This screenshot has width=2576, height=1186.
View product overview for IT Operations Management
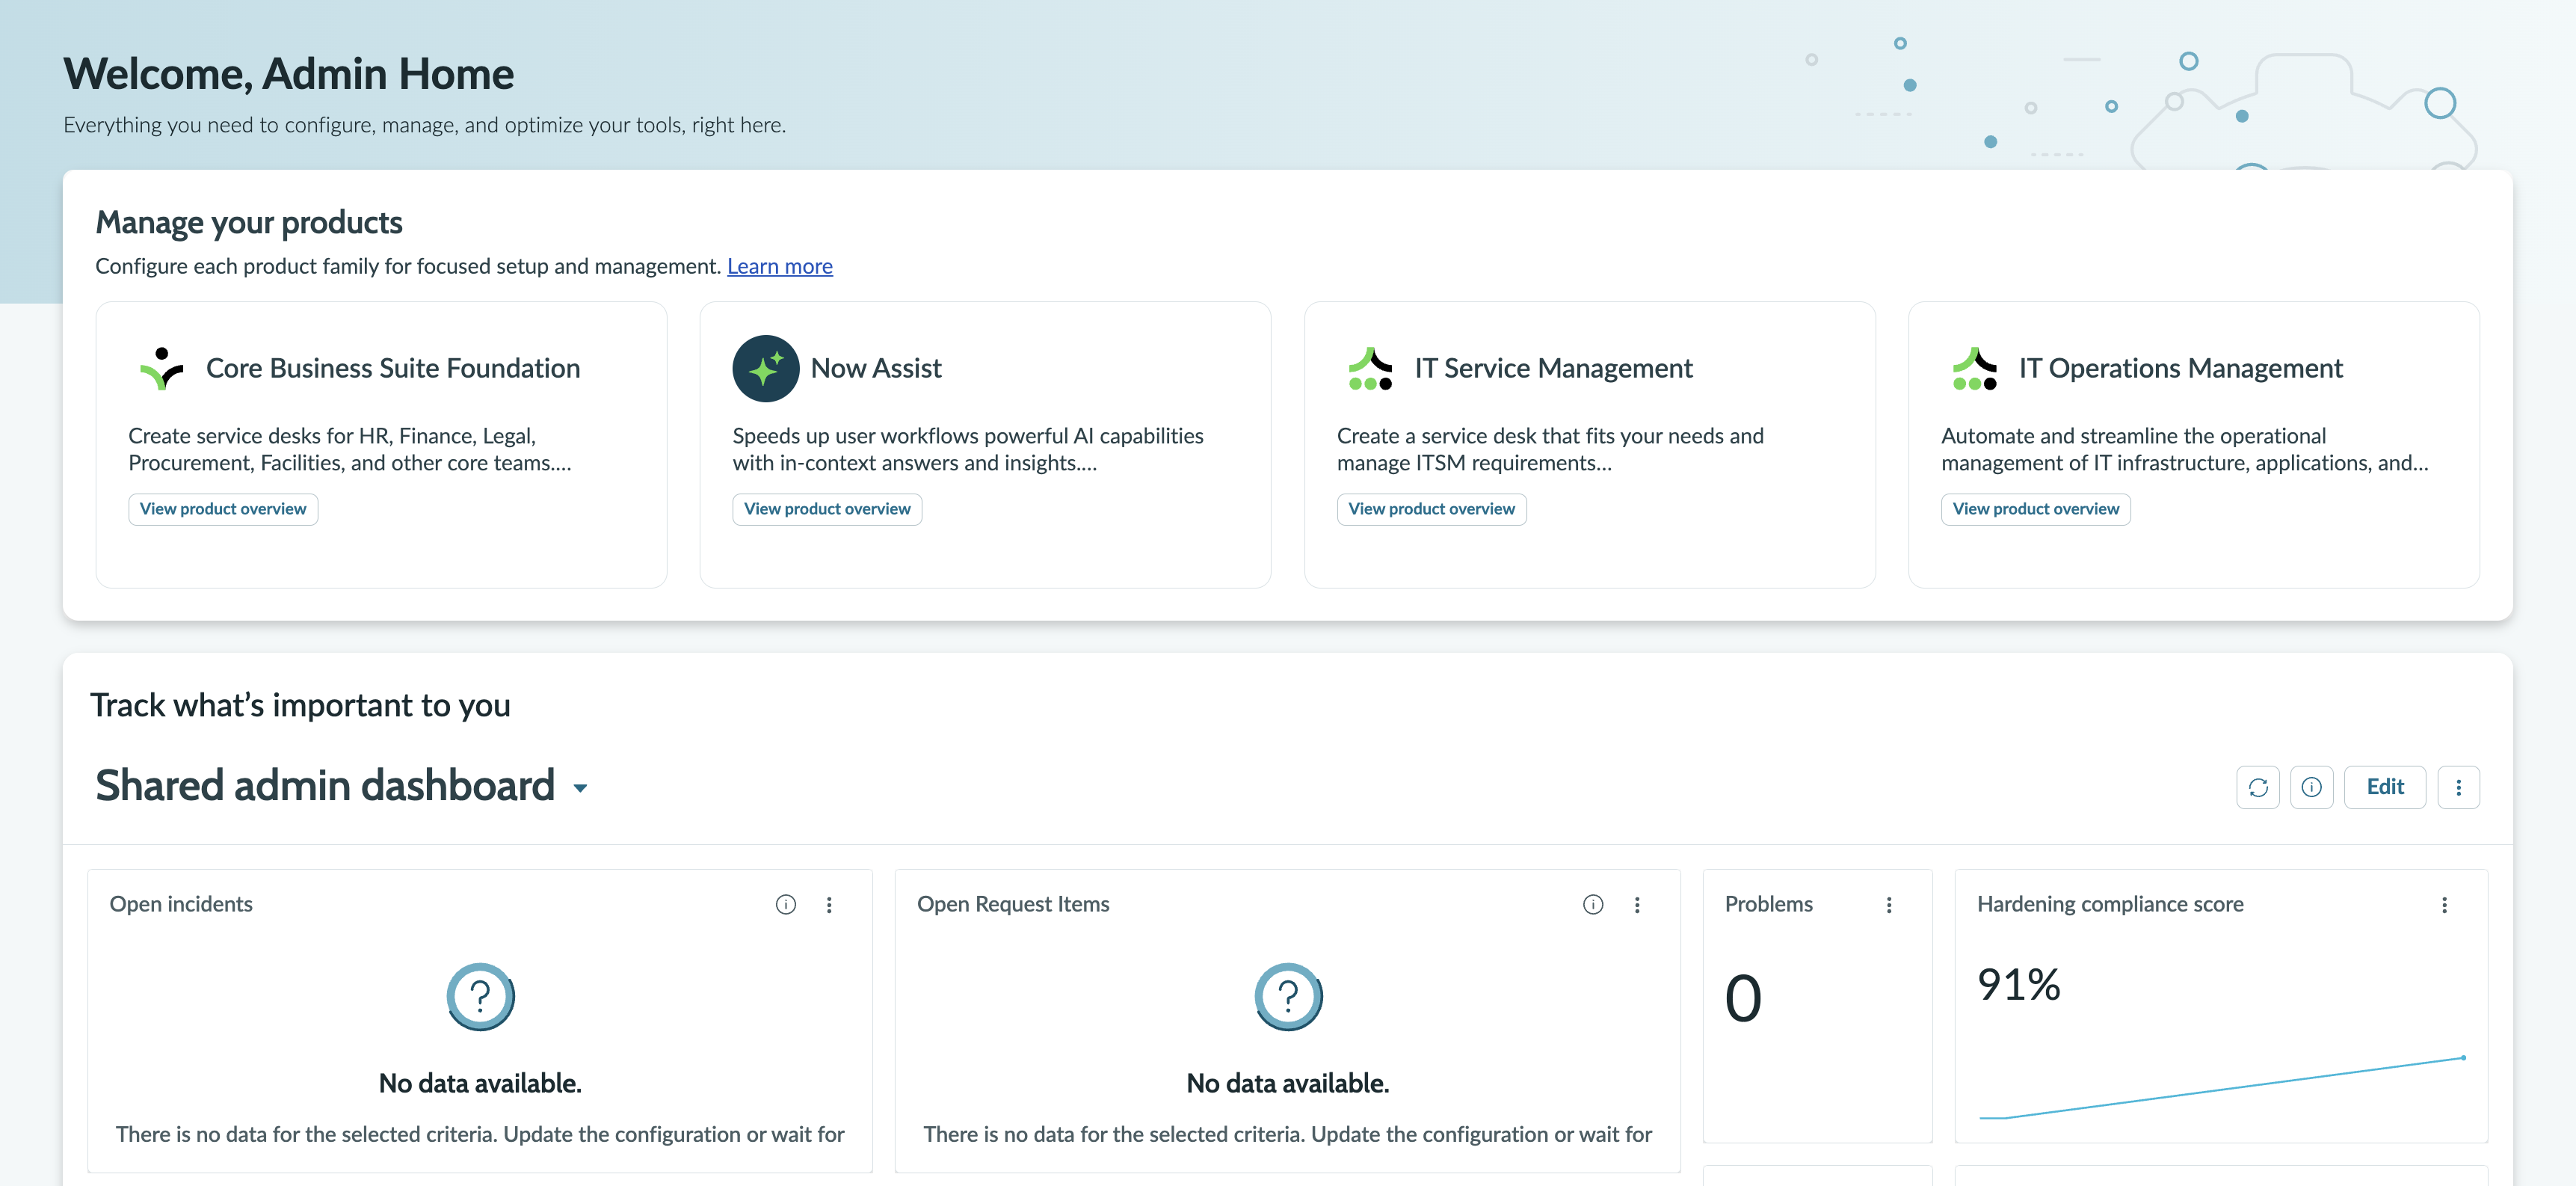[2035, 509]
